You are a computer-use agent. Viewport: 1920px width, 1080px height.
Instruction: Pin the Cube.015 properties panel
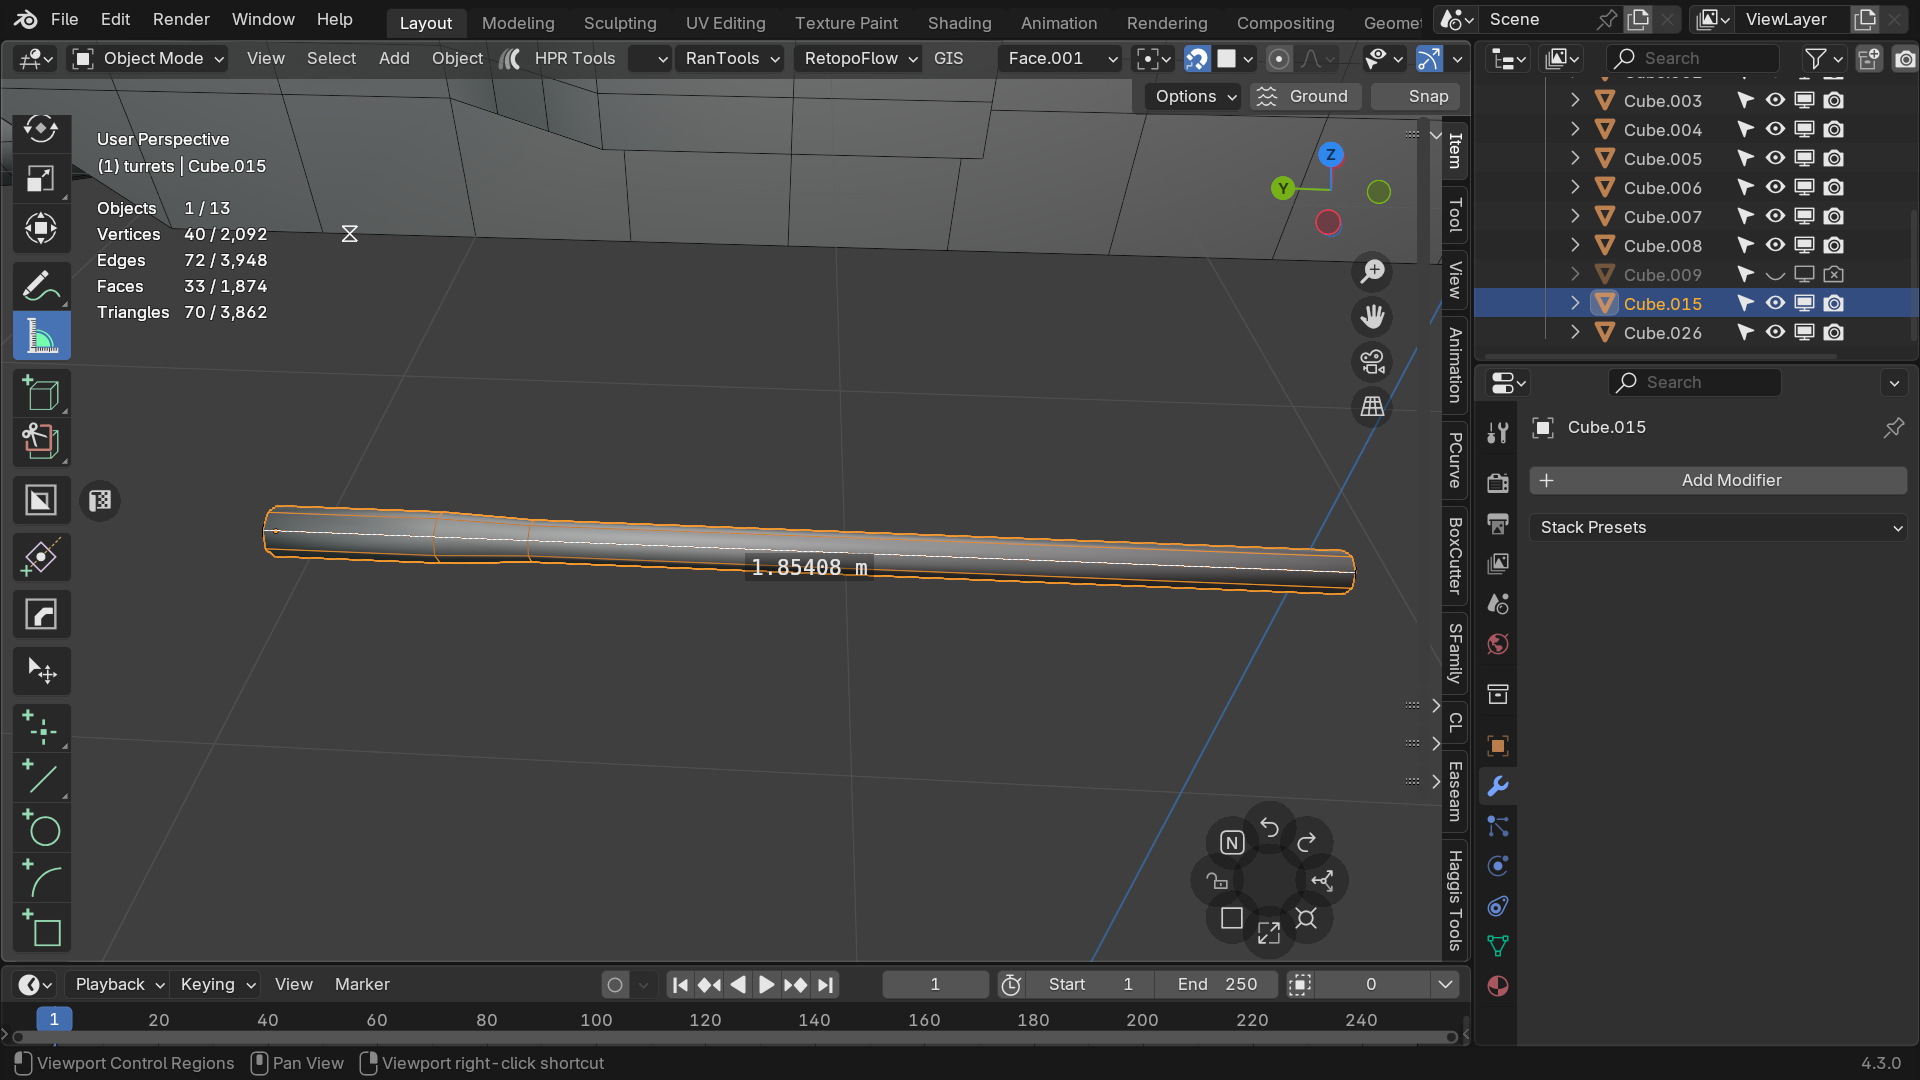click(x=1893, y=428)
